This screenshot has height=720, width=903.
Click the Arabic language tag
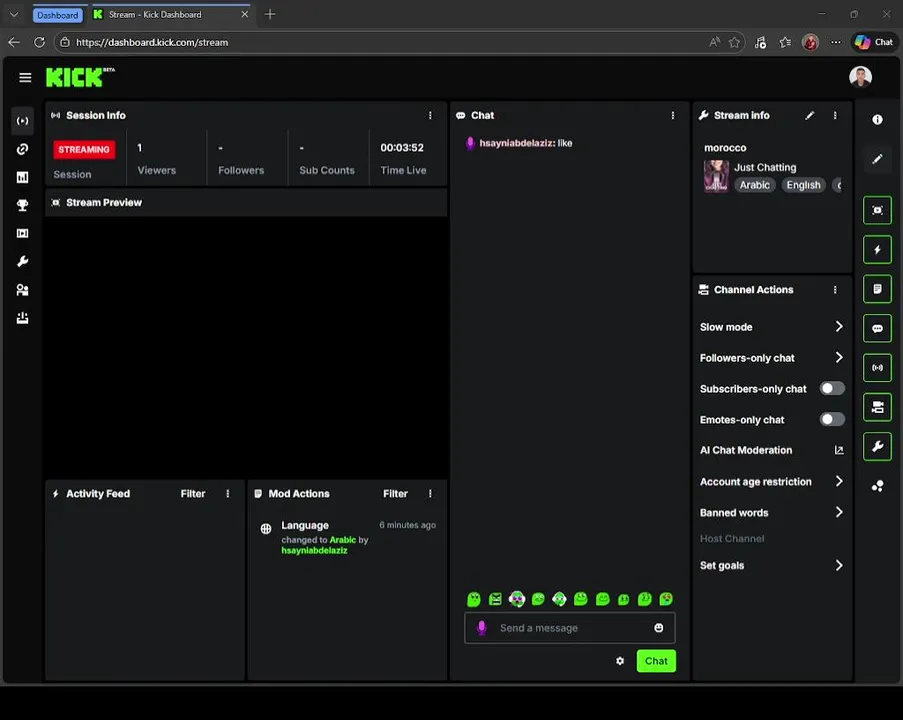tap(754, 185)
